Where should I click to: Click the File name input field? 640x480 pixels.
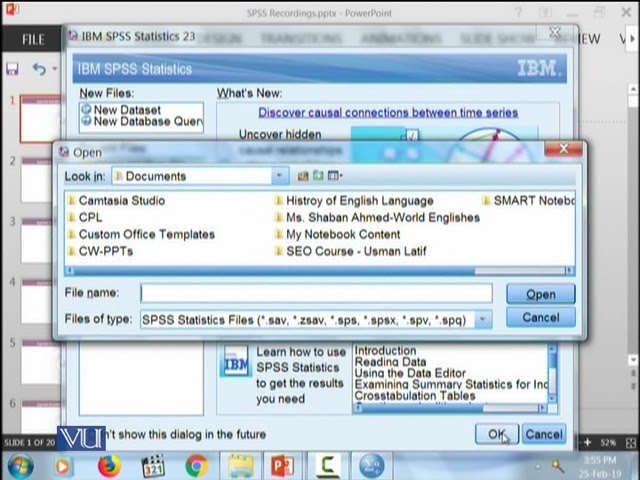pyautogui.click(x=316, y=293)
